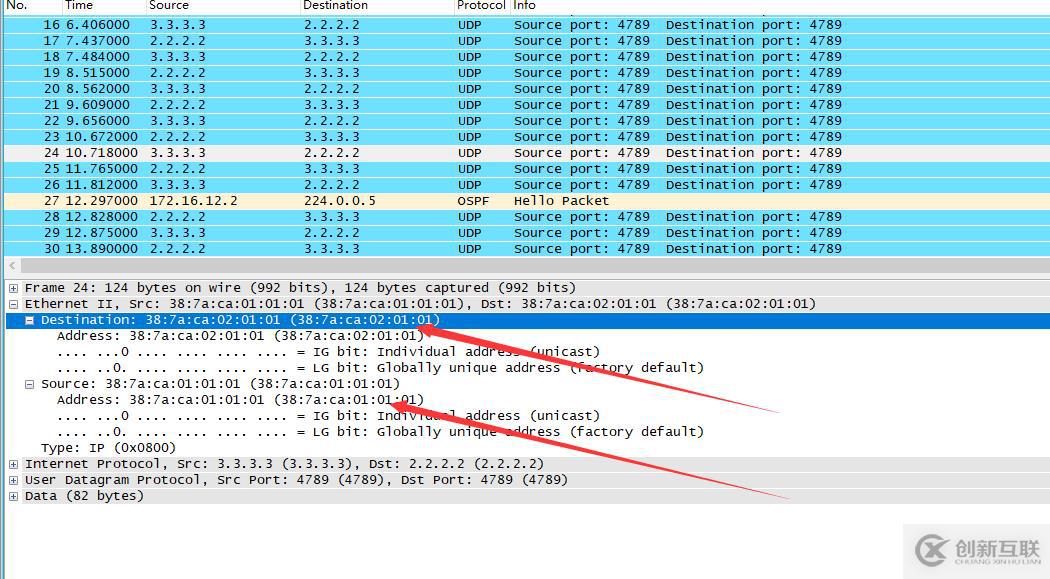Select packet 22 at time 9.656000
The width and height of the screenshot is (1050, 579).
(526, 121)
